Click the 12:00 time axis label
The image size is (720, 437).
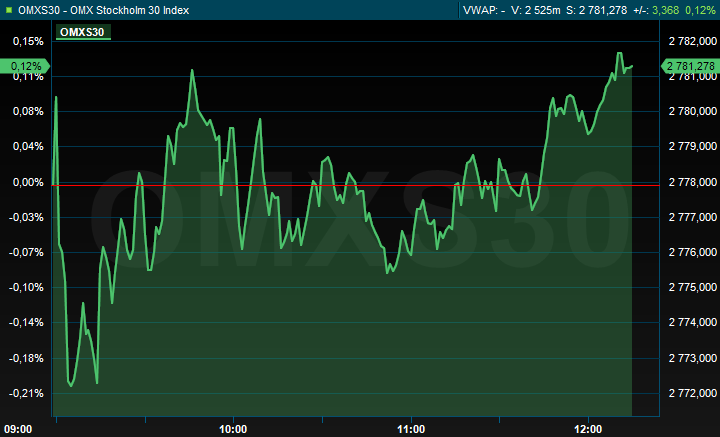tap(589, 428)
